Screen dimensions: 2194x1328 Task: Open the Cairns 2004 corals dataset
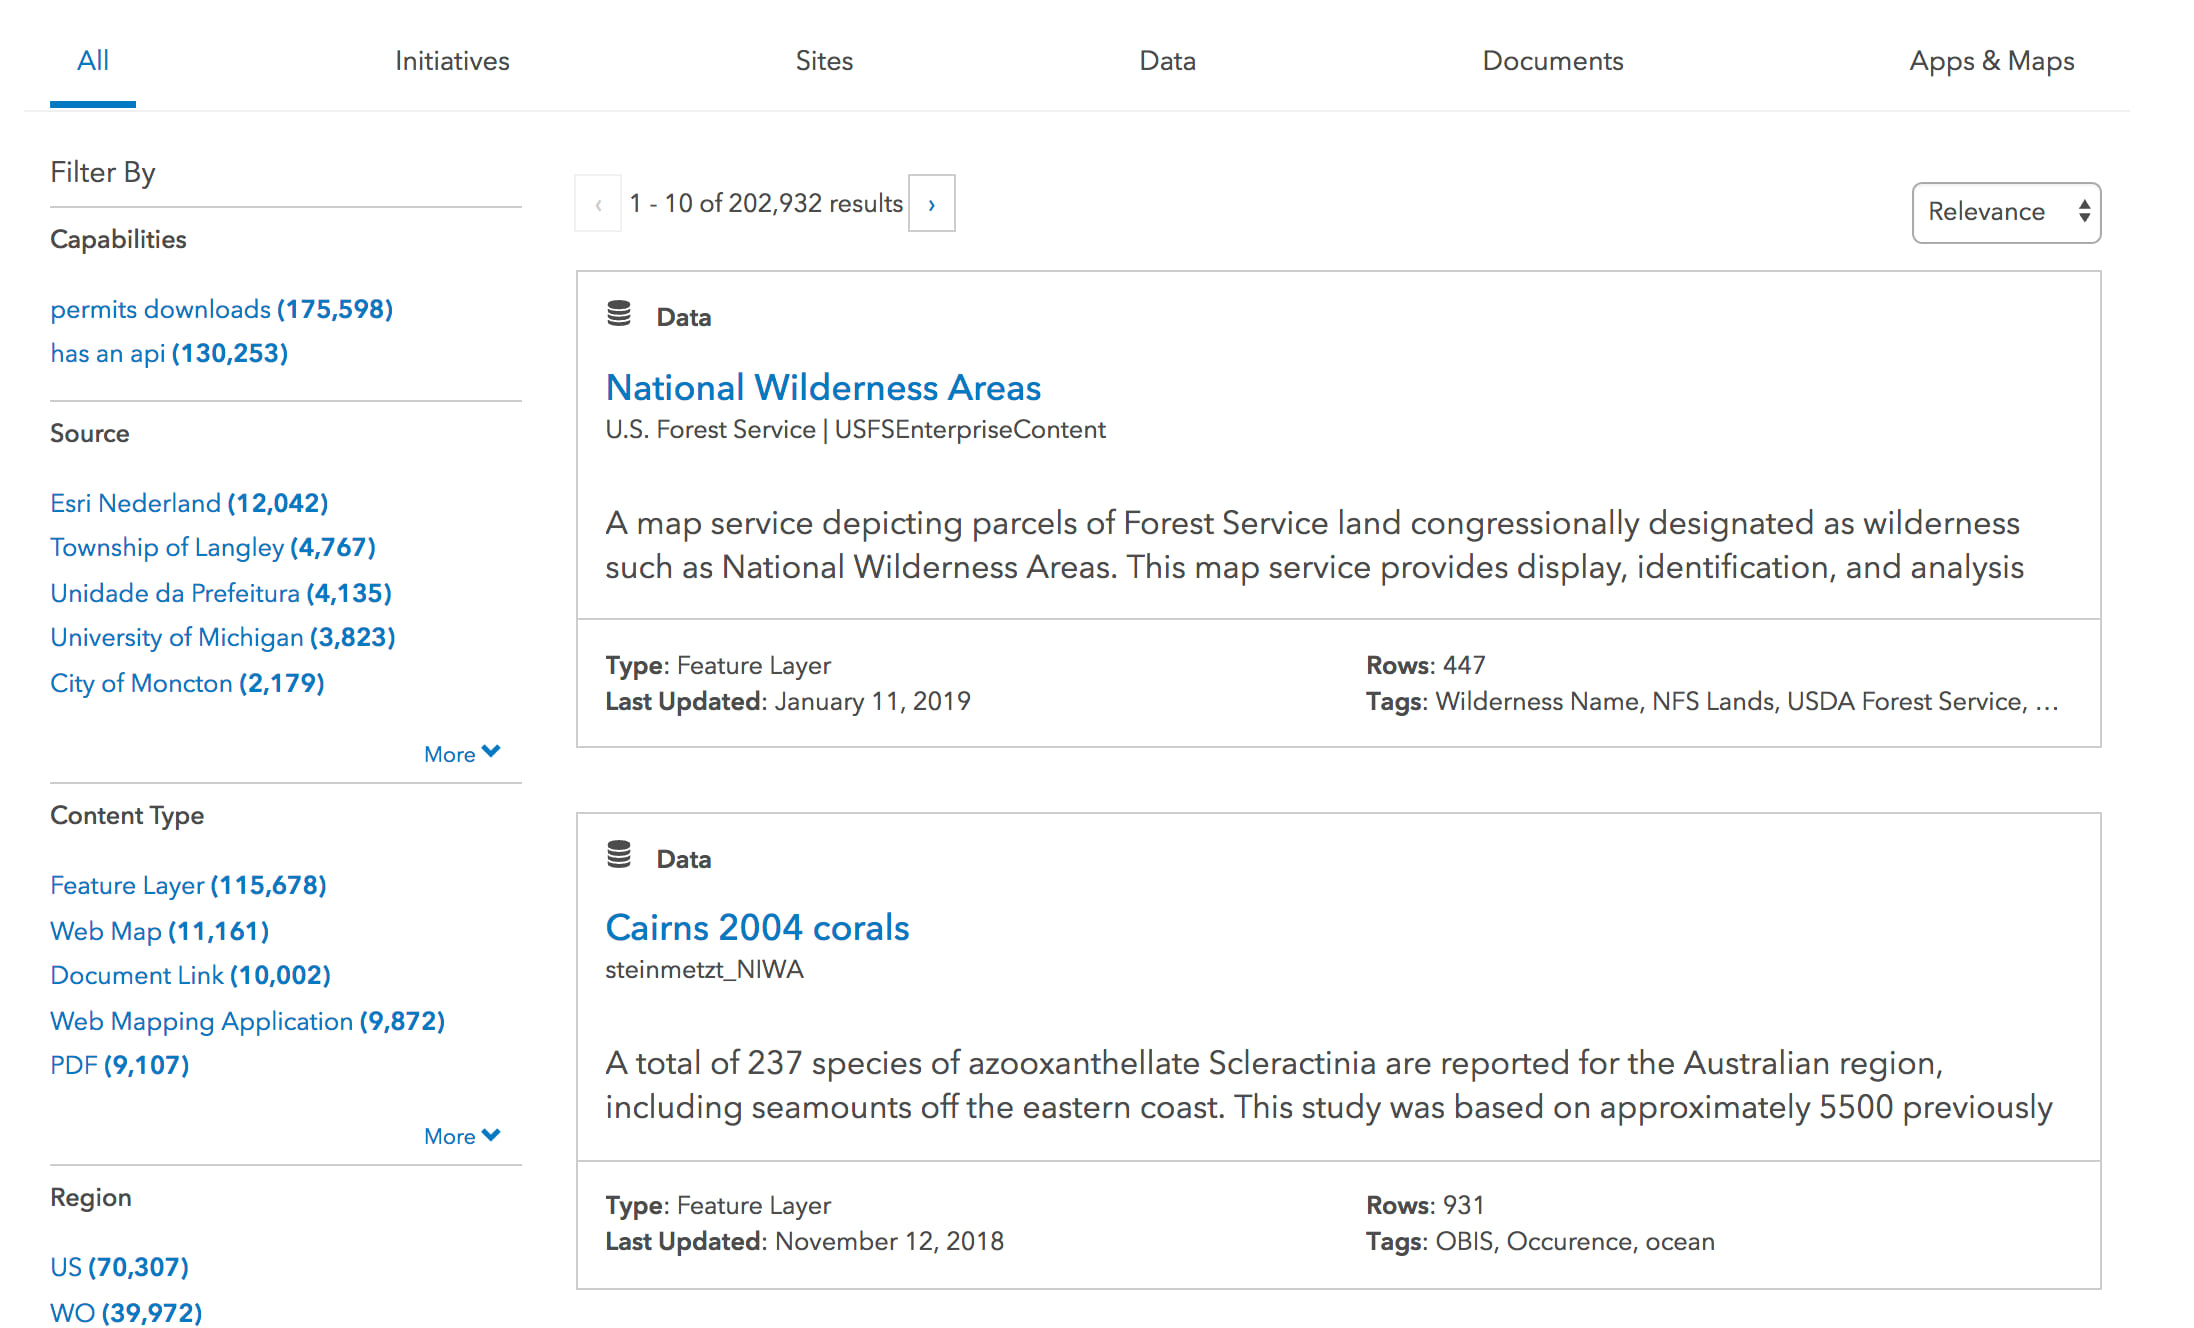[757, 927]
